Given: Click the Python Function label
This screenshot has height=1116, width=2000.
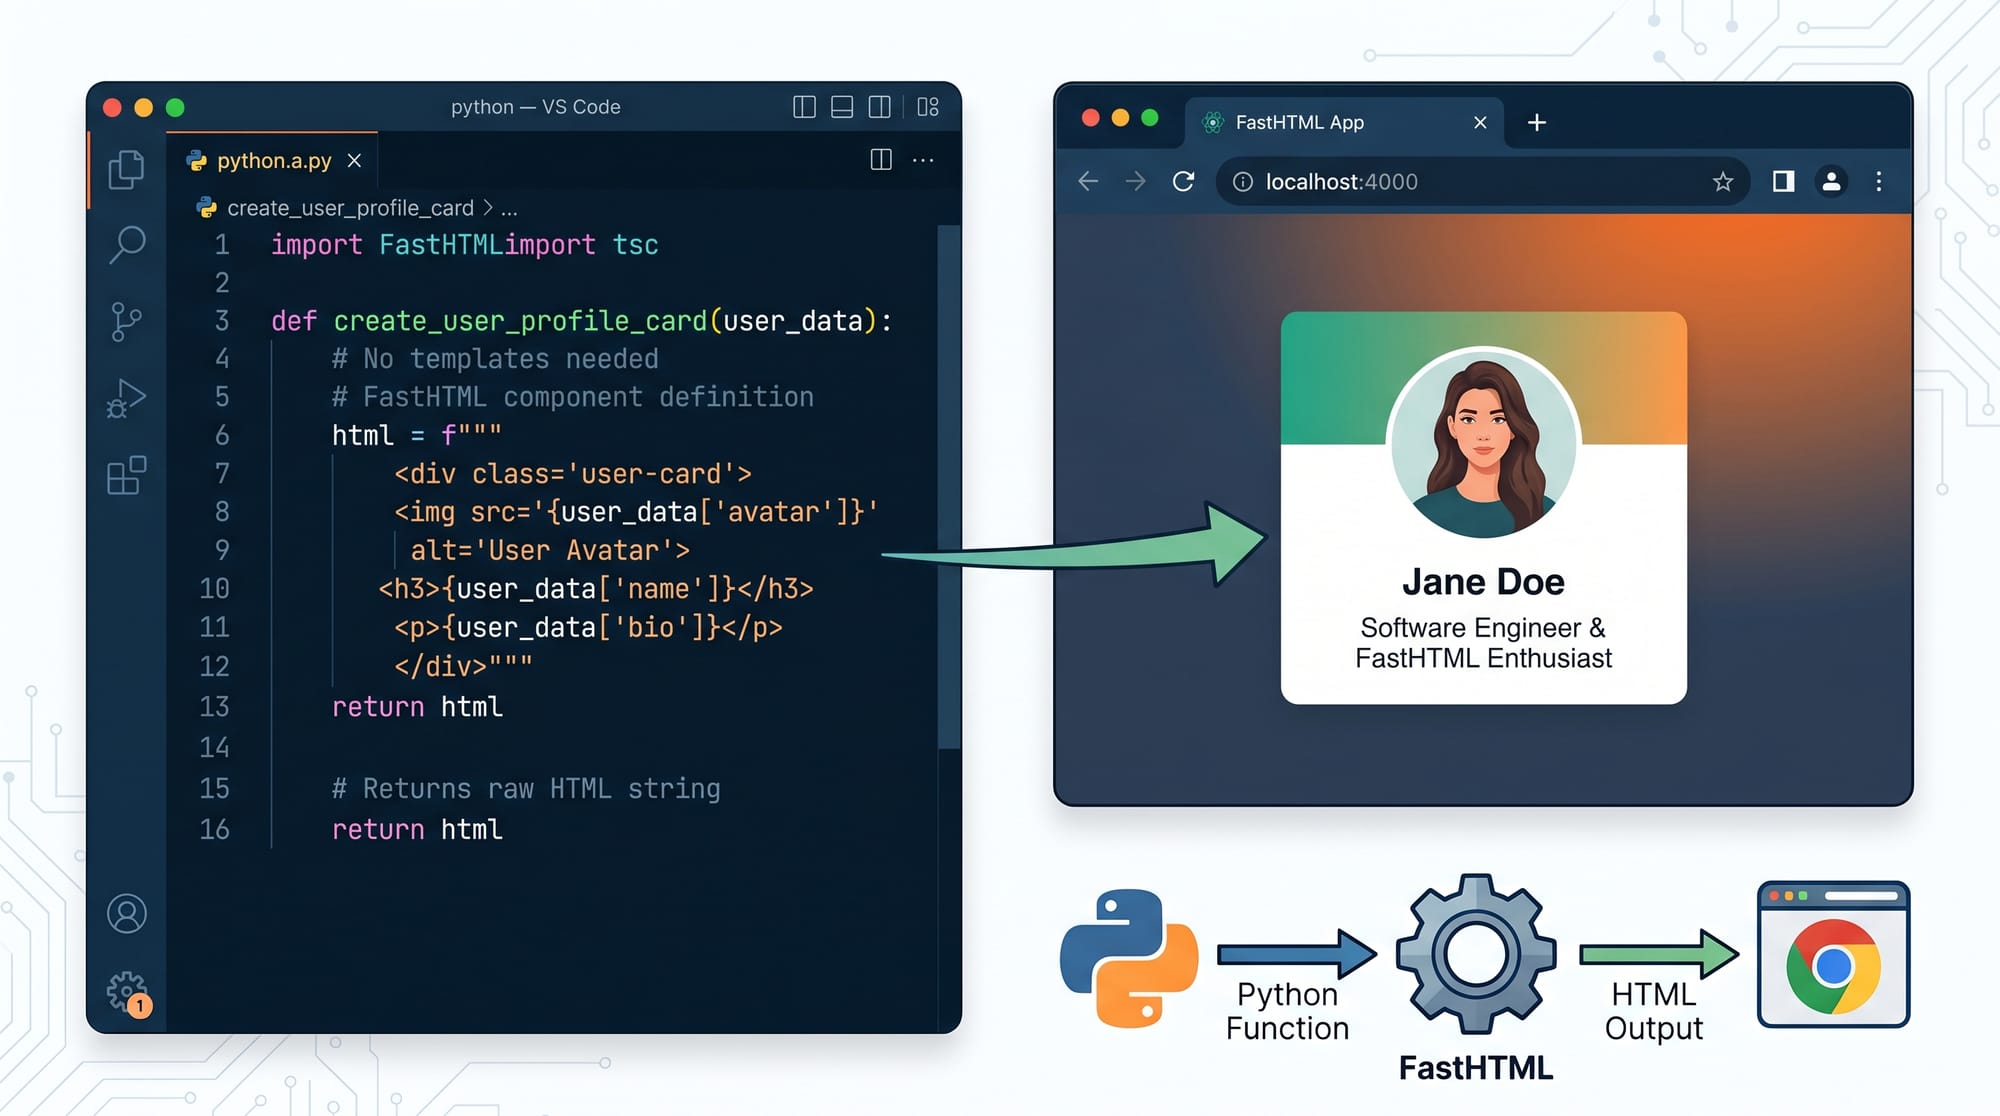Looking at the screenshot, I should [1288, 1011].
